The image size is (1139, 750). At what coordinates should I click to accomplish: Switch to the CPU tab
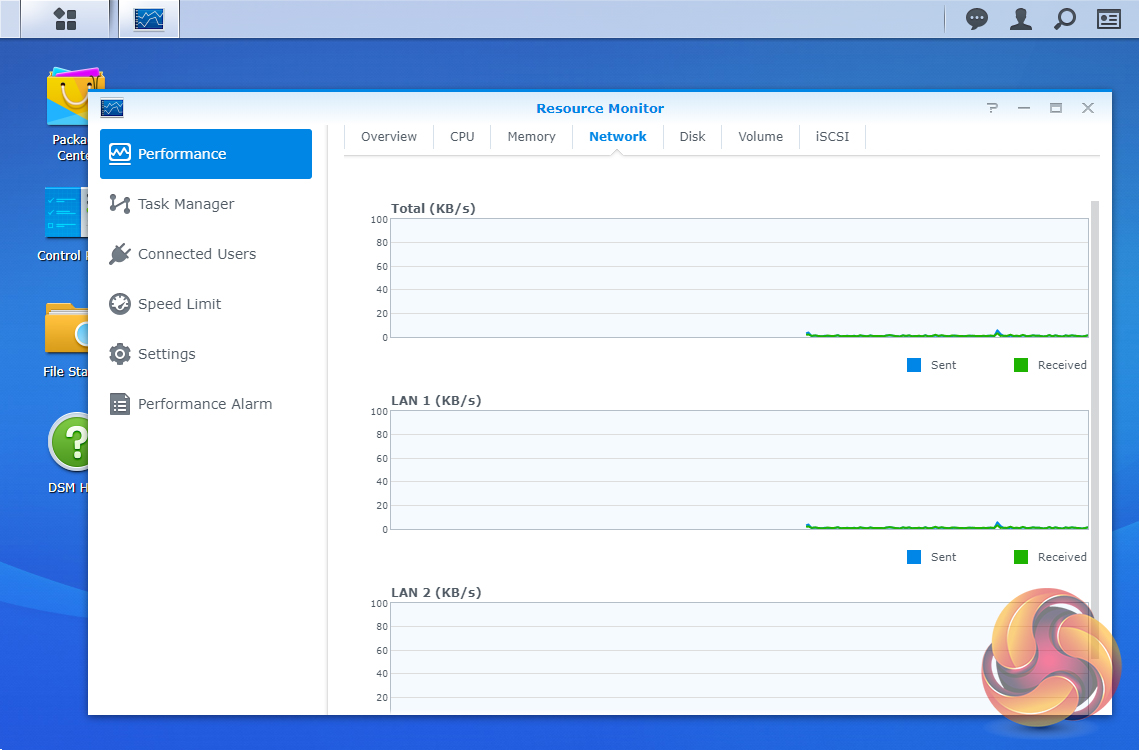[x=462, y=137]
